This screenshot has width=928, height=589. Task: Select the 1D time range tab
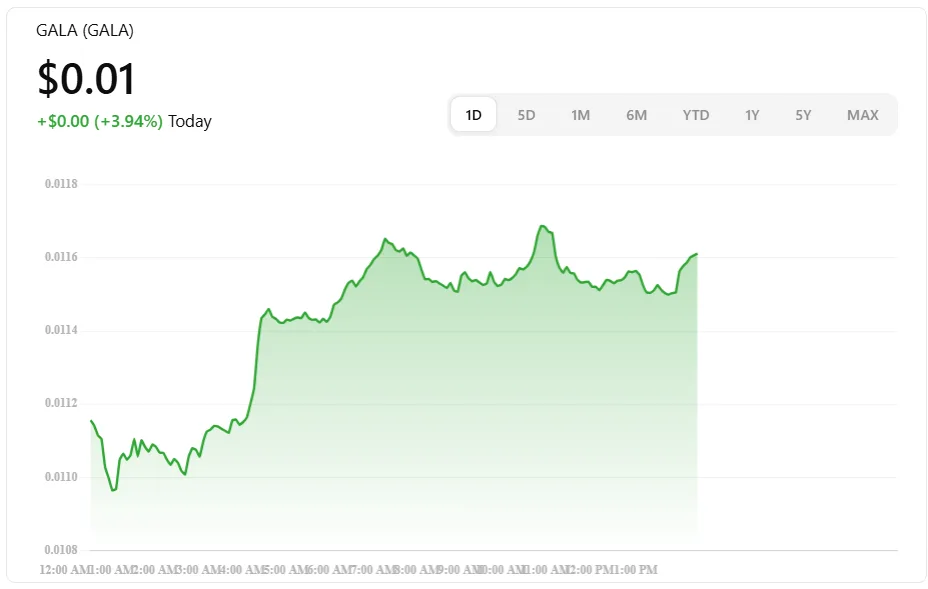[x=474, y=115]
